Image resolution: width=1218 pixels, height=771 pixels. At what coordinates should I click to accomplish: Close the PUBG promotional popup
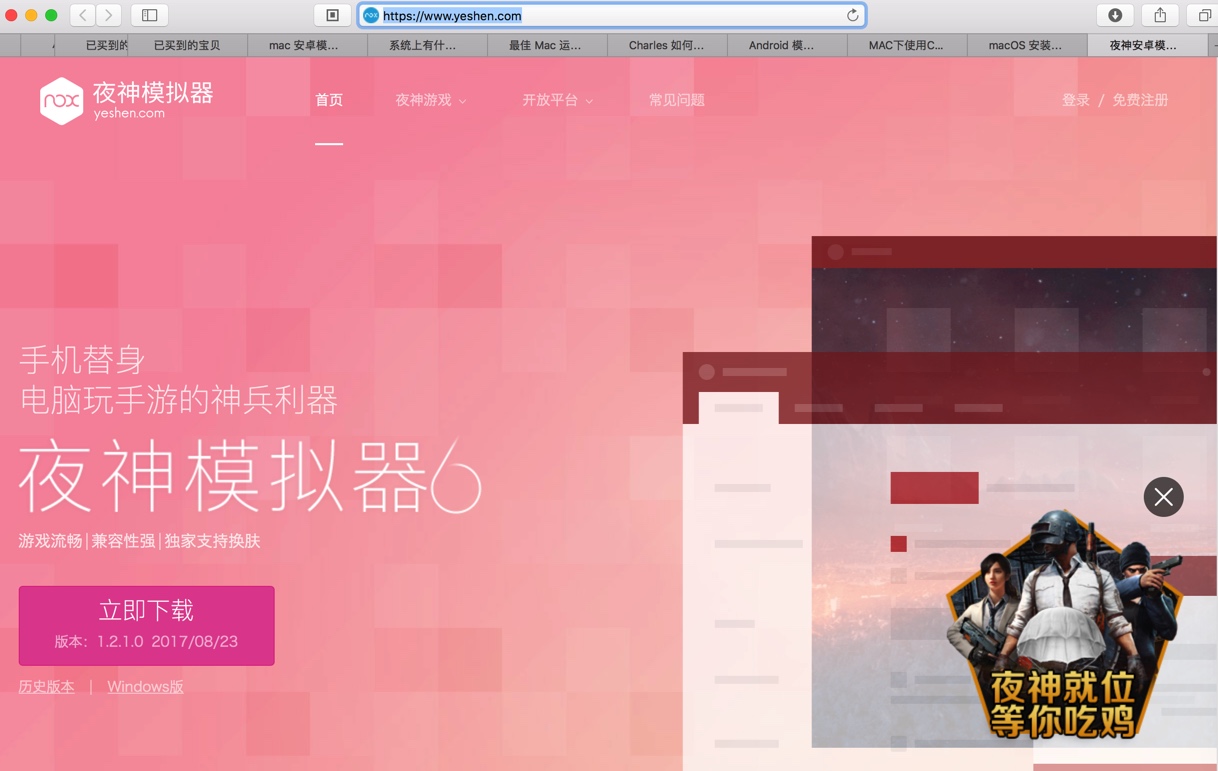pos(1163,497)
